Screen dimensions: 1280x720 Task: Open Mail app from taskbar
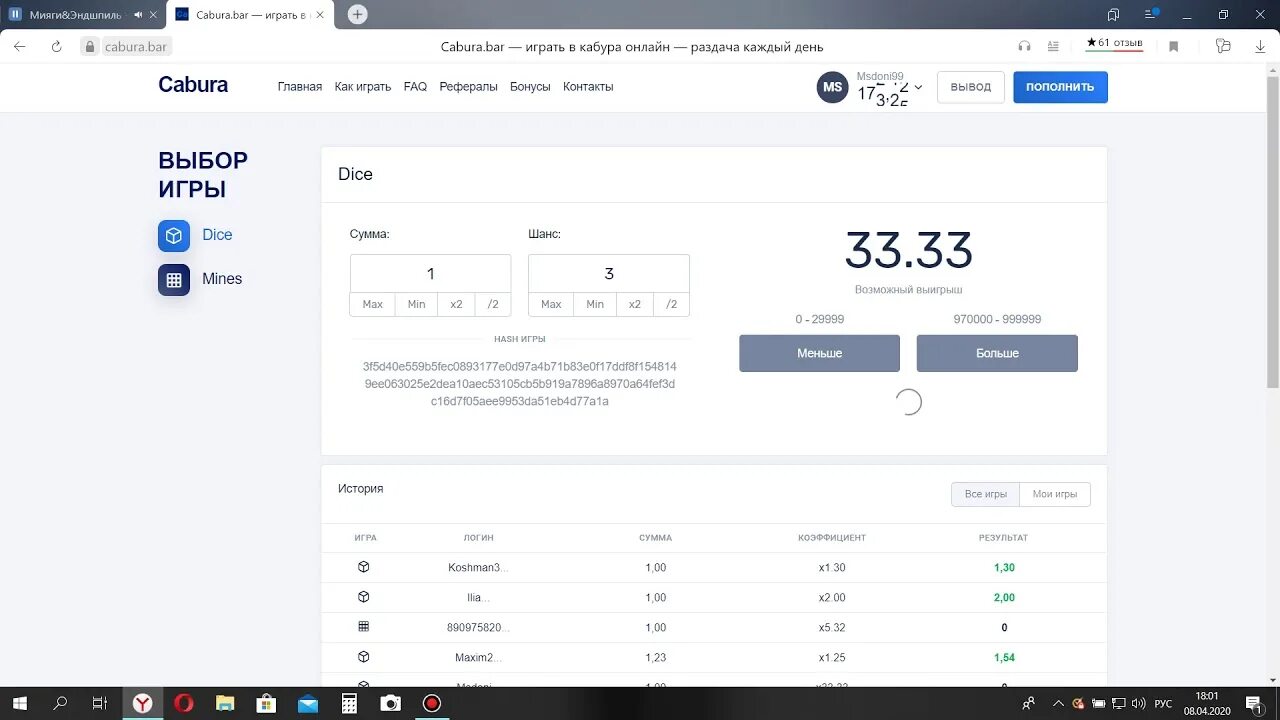pyautogui.click(x=308, y=703)
